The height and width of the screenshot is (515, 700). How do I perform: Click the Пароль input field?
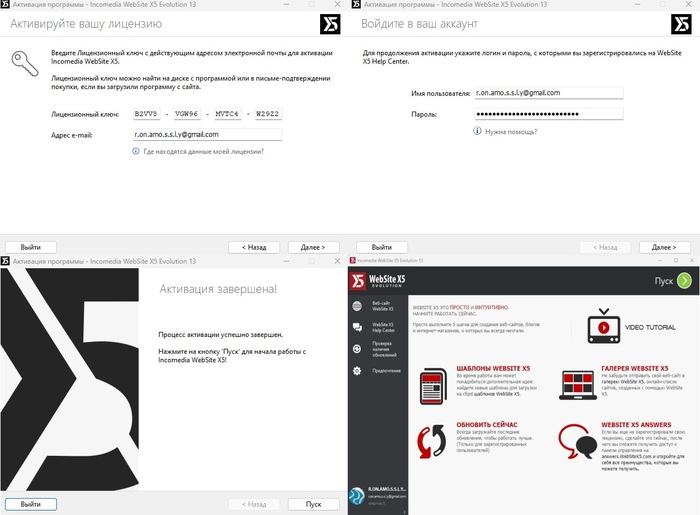(x=549, y=114)
